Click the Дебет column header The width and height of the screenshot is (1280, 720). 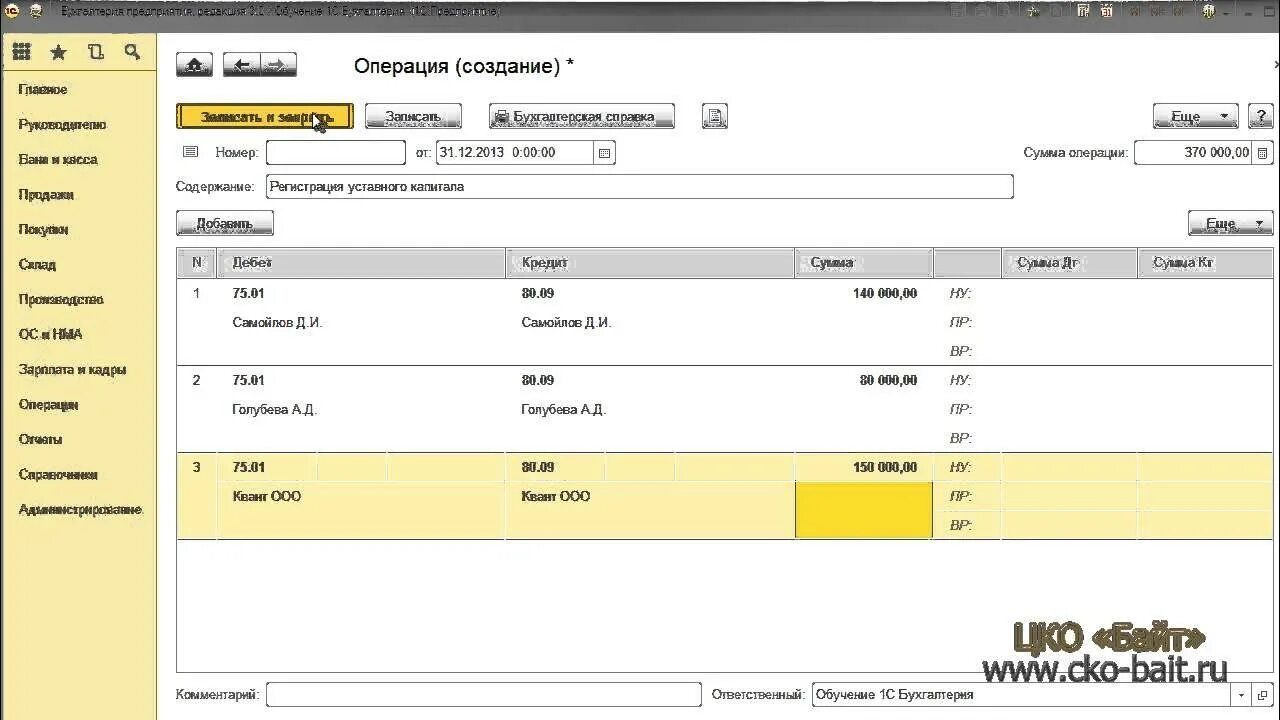click(x=362, y=263)
